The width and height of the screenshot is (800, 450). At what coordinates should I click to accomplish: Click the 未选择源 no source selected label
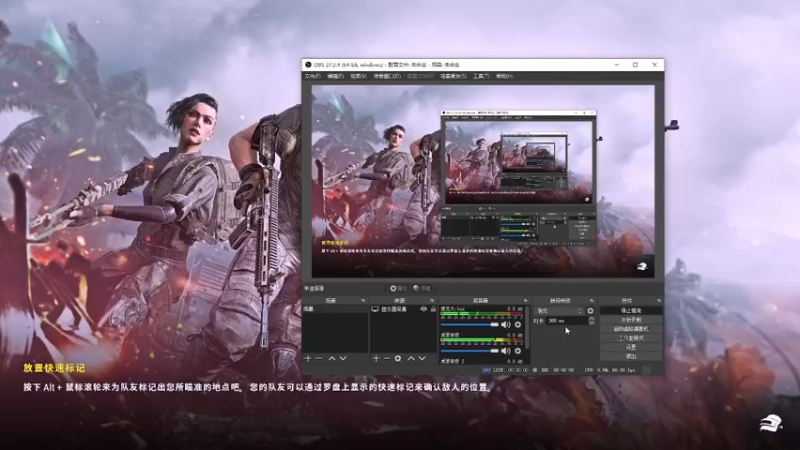pyautogui.click(x=314, y=288)
